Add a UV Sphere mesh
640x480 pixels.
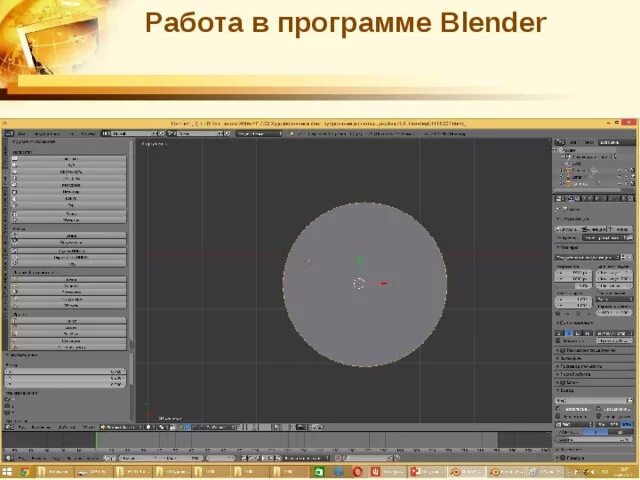click(69, 178)
